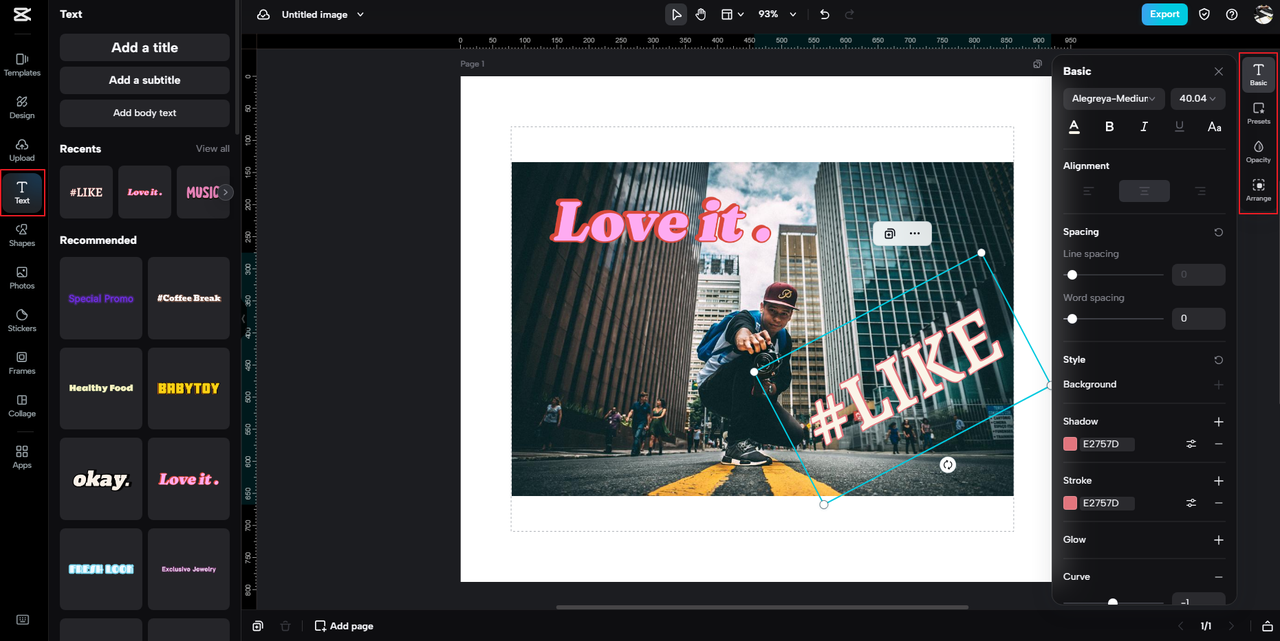Click the Export button
The width and height of the screenshot is (1280, 641).
1164,14
